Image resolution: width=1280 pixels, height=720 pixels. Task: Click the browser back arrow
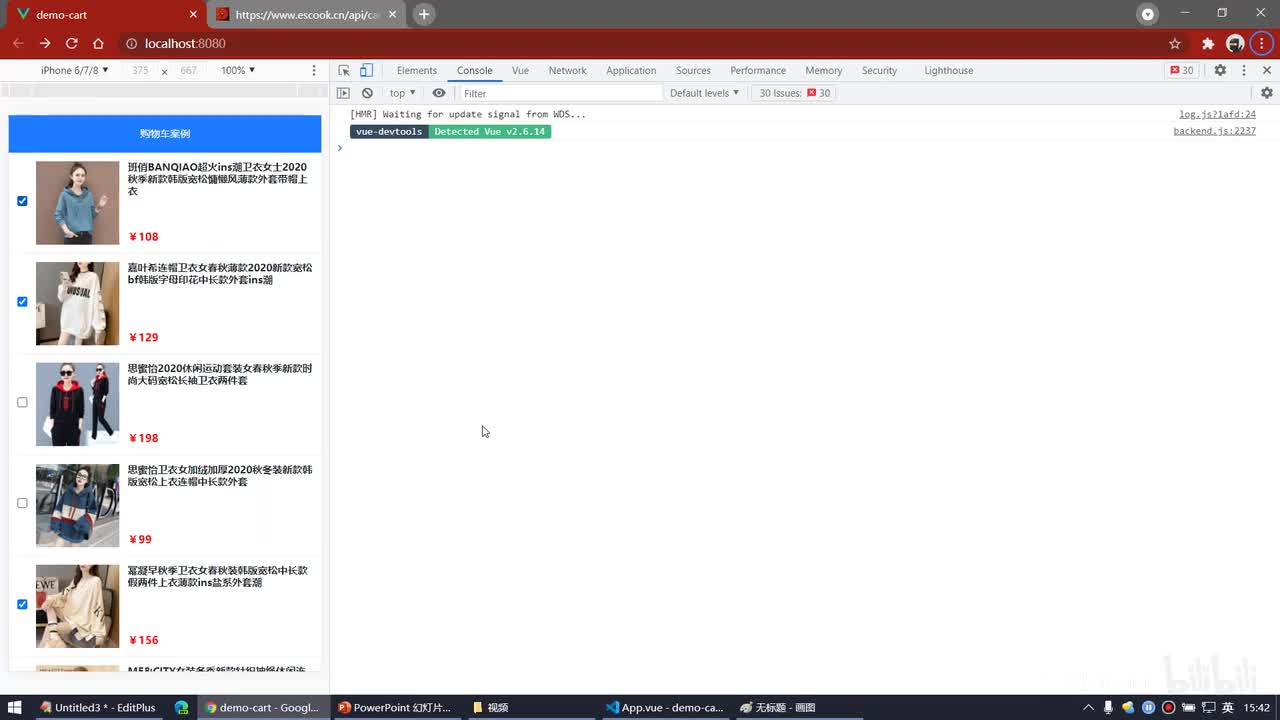pyautogui.click(x=18, y=43)
